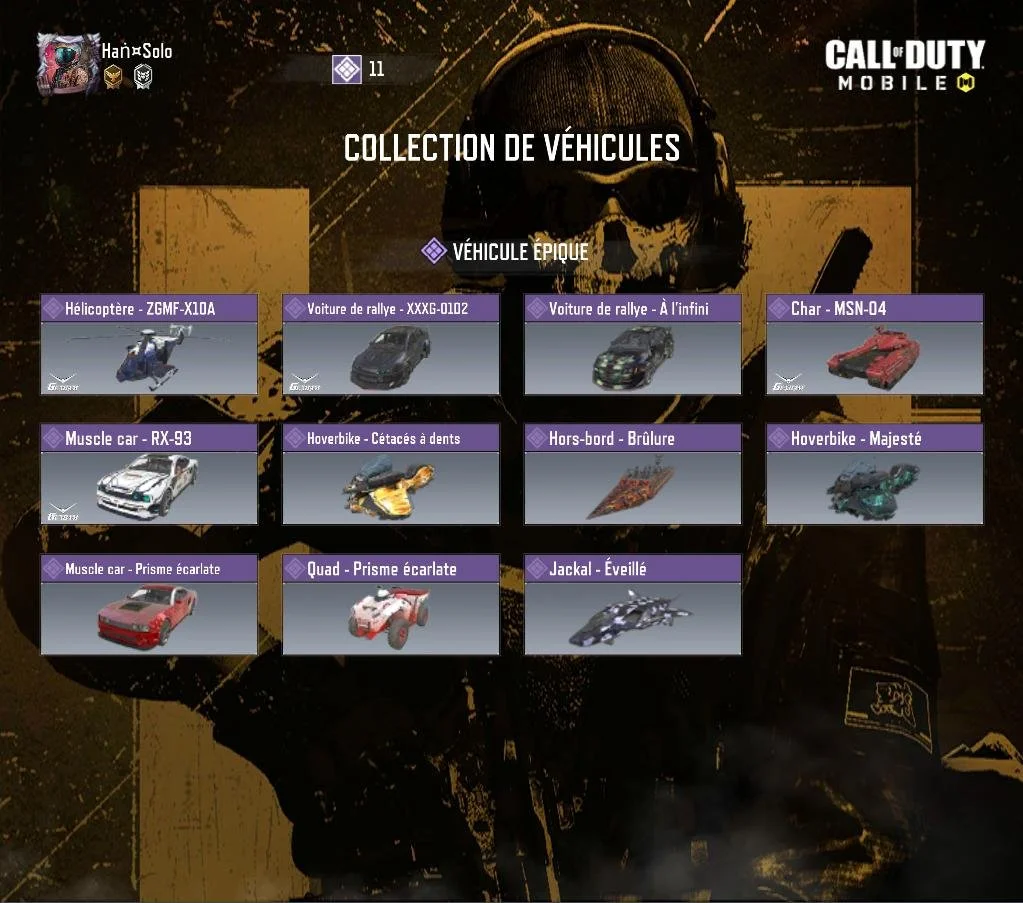The width and height of the screenshot is (1023, 903).
Task: Click the Hań Solo player avatar
Action: coord(68,64)
